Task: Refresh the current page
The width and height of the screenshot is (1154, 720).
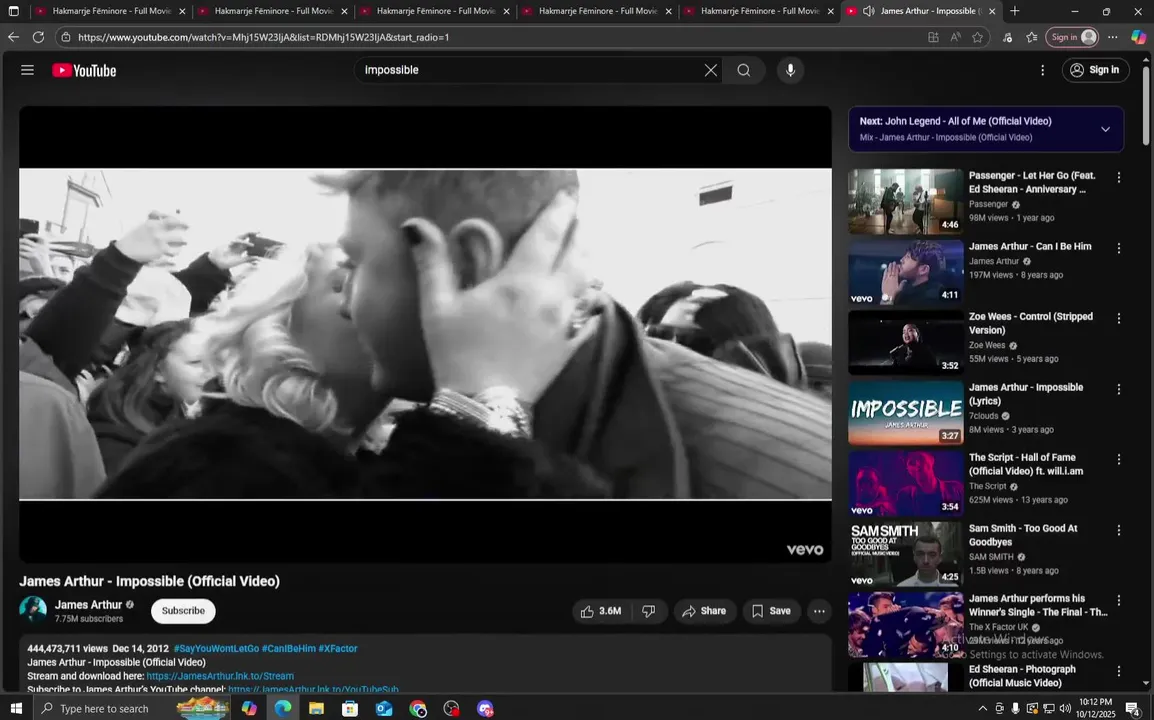Action: pyautogui.click(x=38, y=37)
